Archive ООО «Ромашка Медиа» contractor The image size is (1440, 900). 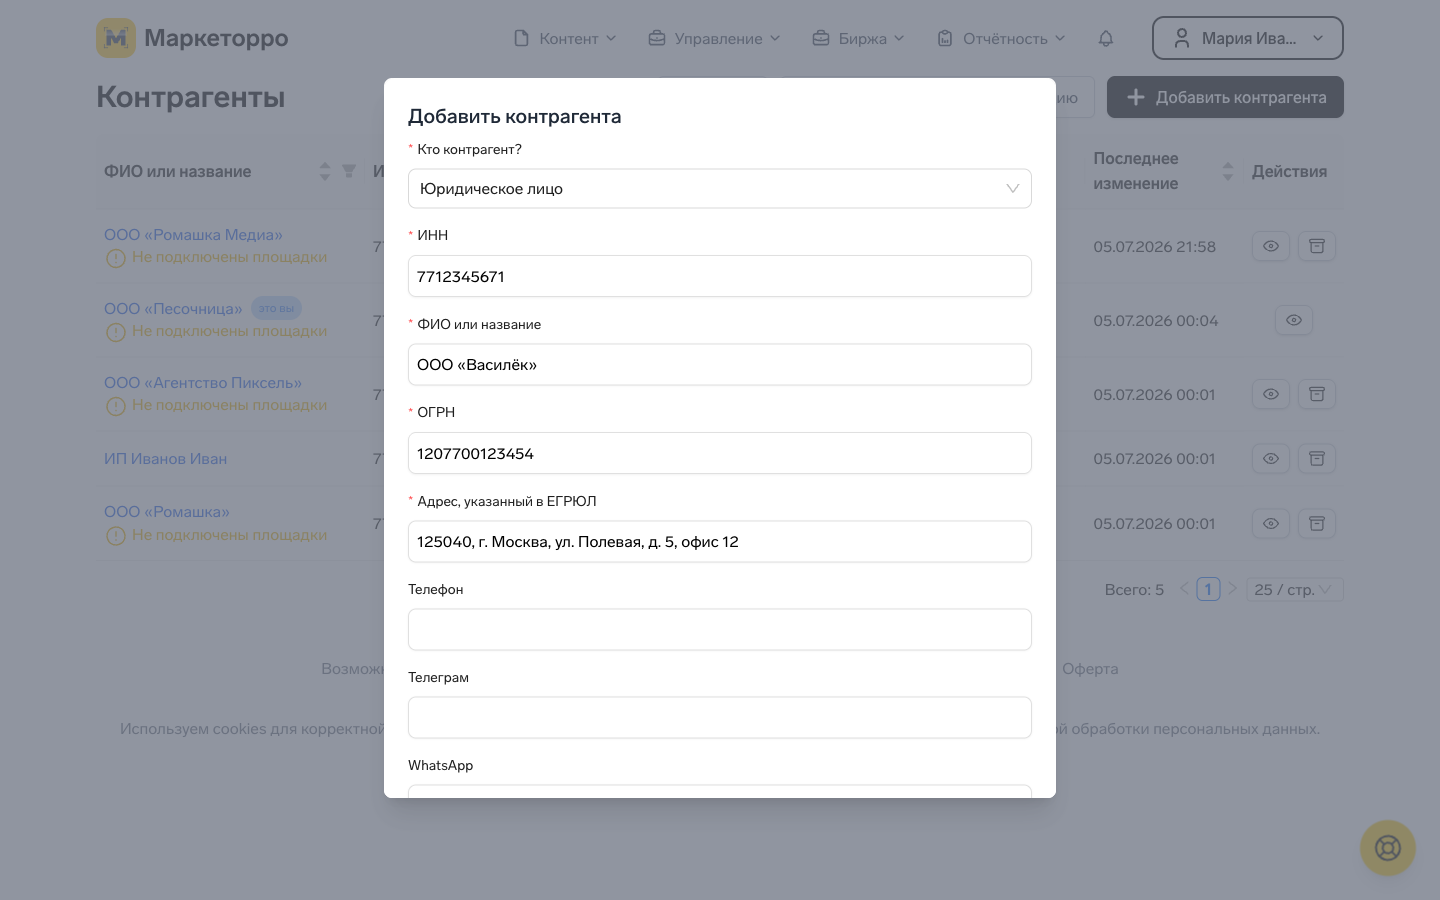(1317, 246)
